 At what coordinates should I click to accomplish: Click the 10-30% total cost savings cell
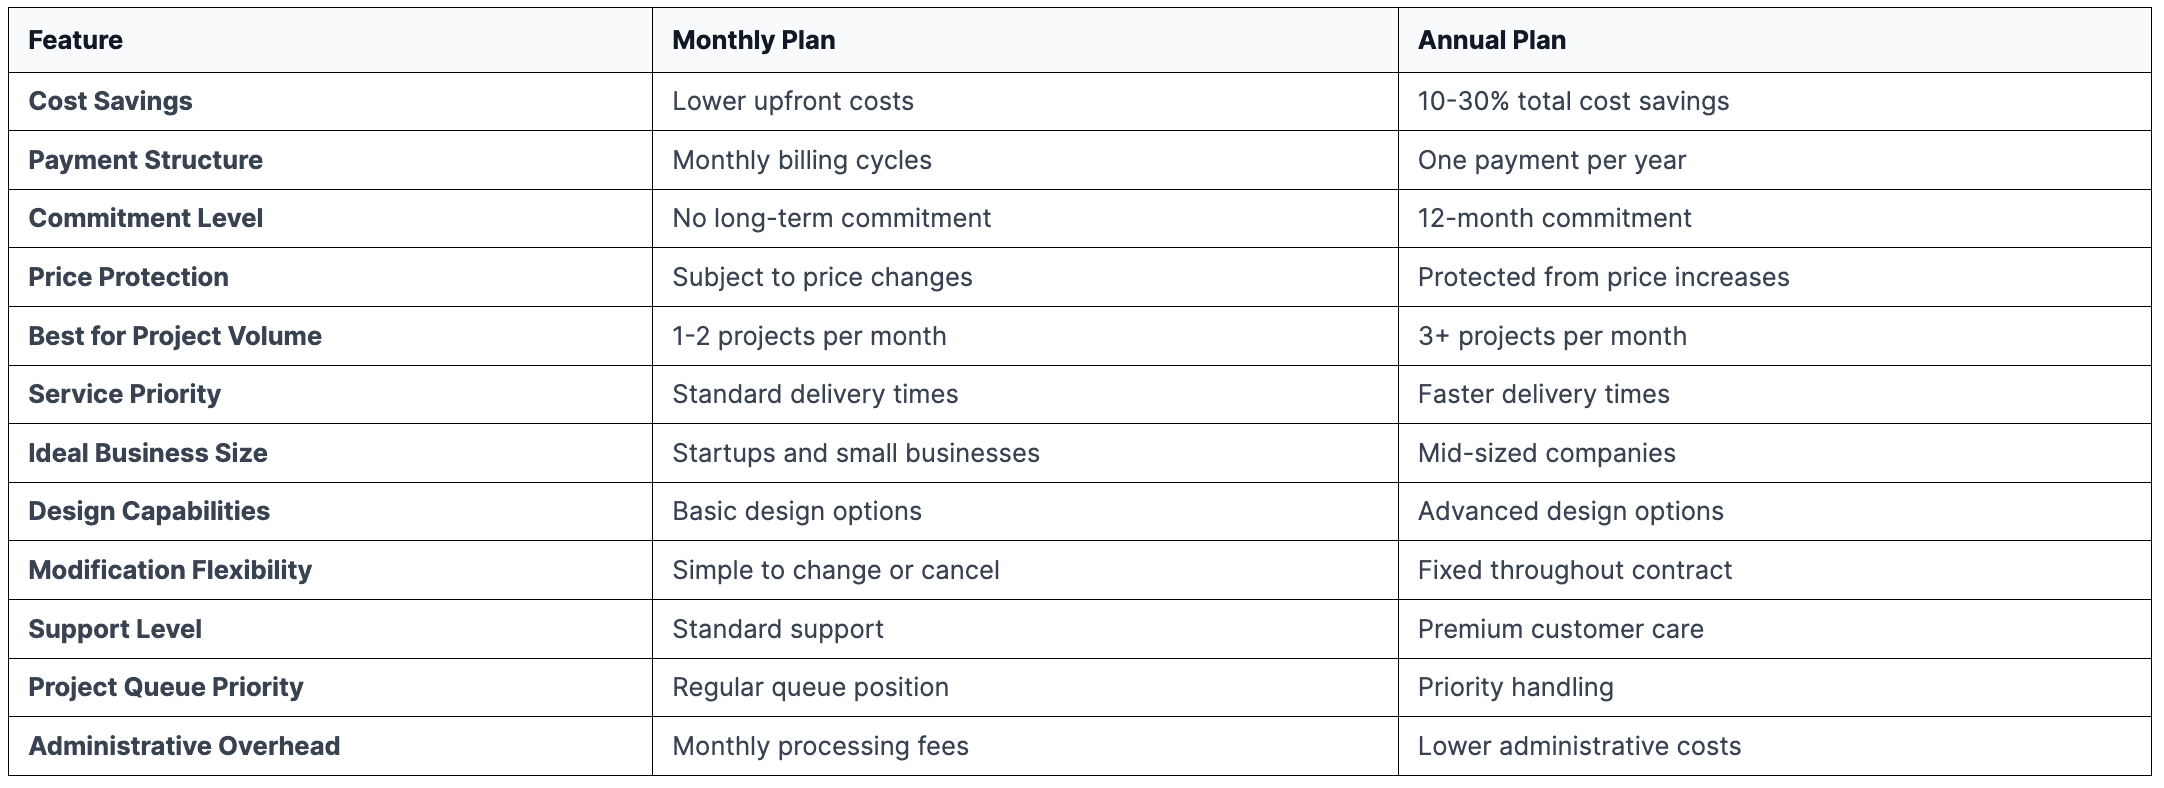pos(1573,101)
